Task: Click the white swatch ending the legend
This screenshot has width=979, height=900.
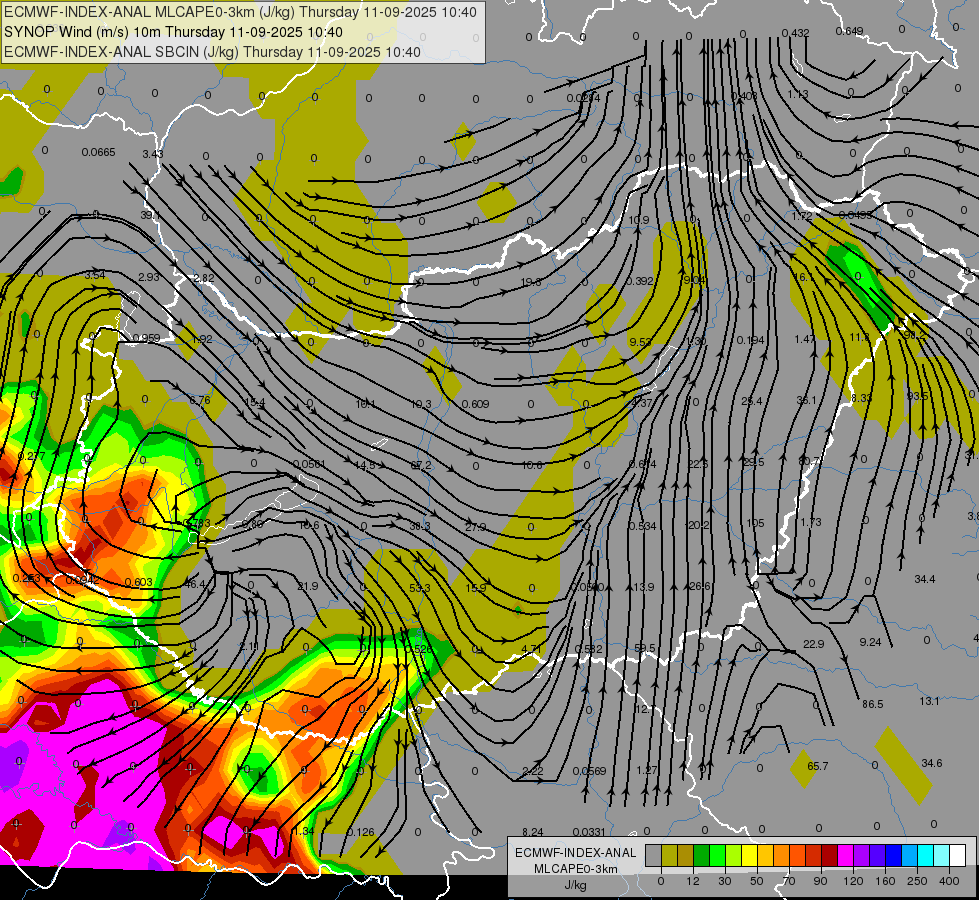Action: tap(958, 855)
